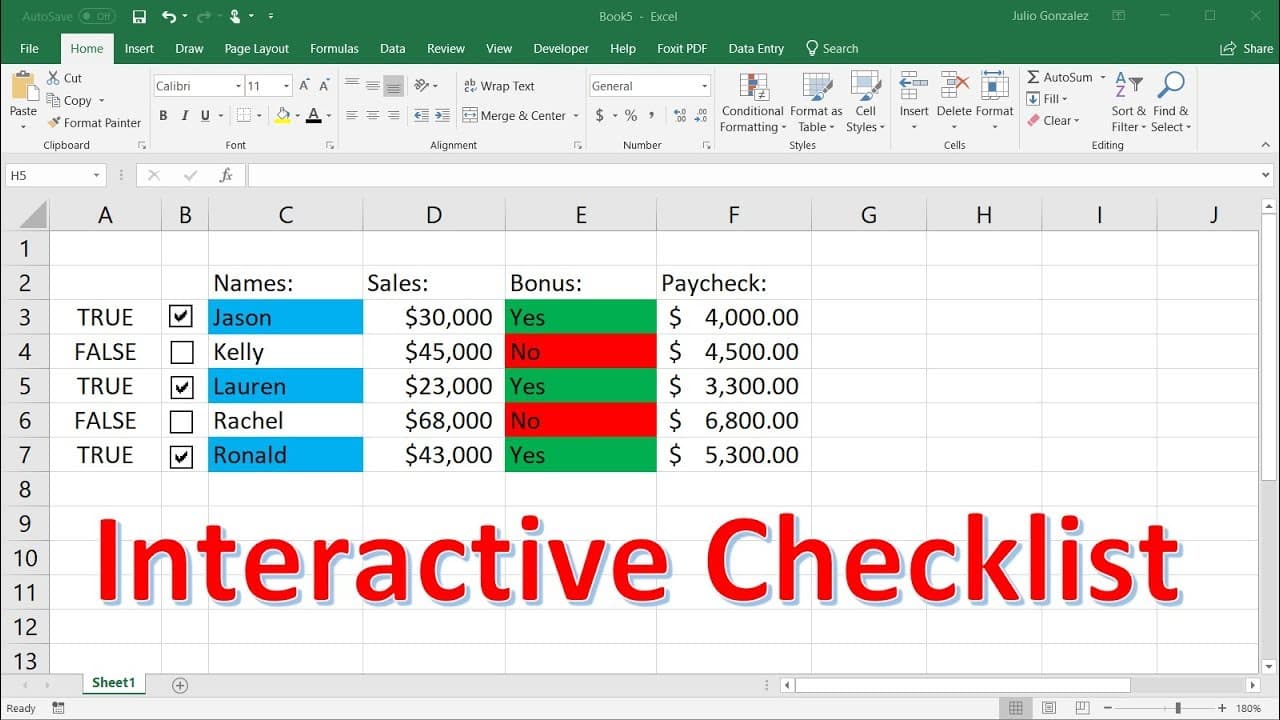
Task: Toggle the AutoSave switch
Action: 97,16
